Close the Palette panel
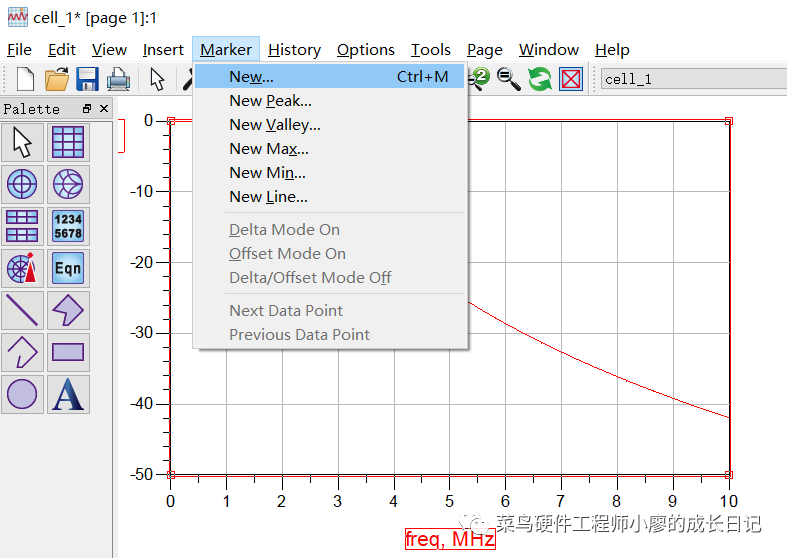 (104, 108)
